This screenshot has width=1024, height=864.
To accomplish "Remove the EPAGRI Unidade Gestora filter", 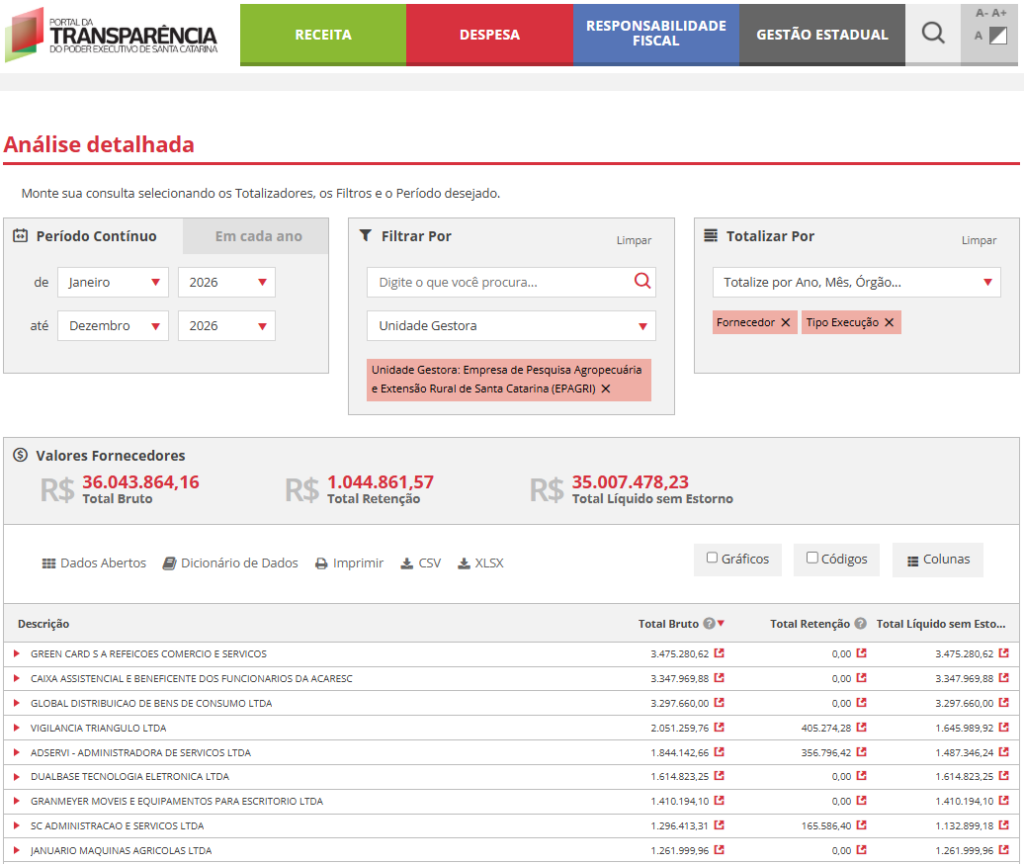I will coord(606,388).
